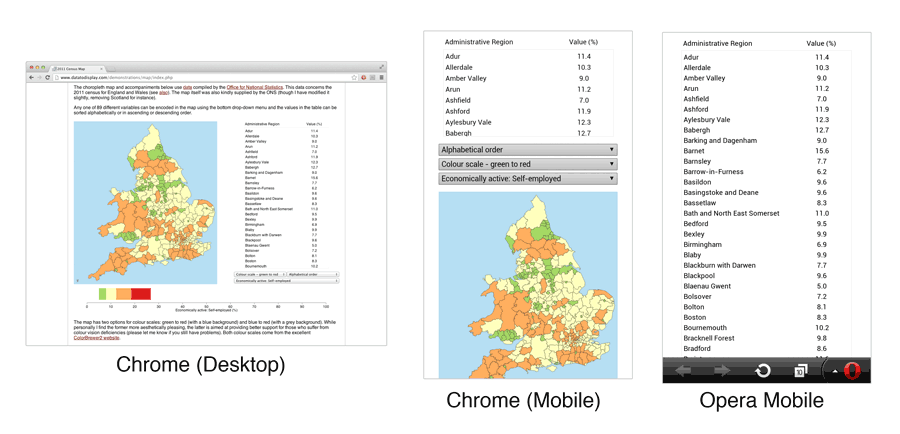
Task: Click orange legend swatch in Chrome desktop
Action: (x=123, y=294)
